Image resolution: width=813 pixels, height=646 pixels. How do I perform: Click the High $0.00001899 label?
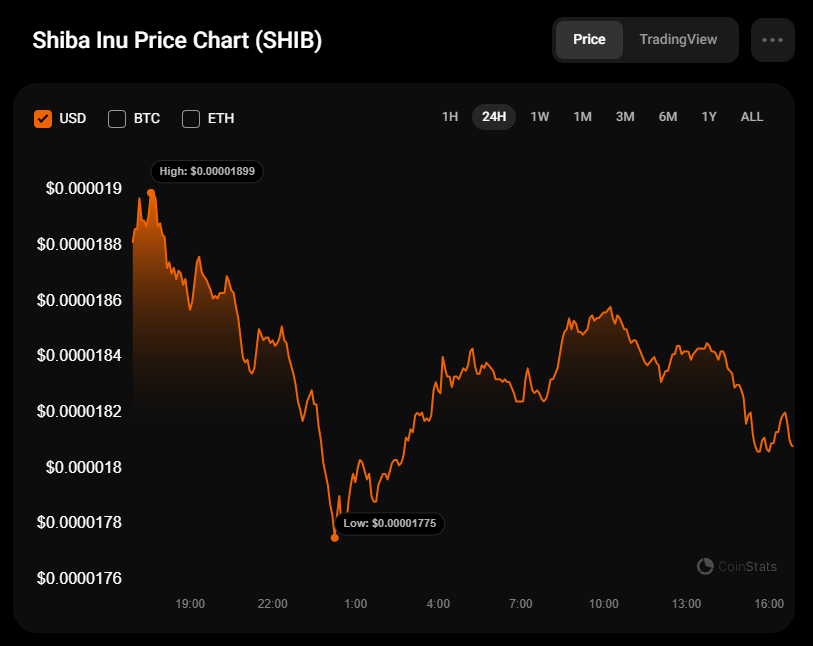[207, 172]
